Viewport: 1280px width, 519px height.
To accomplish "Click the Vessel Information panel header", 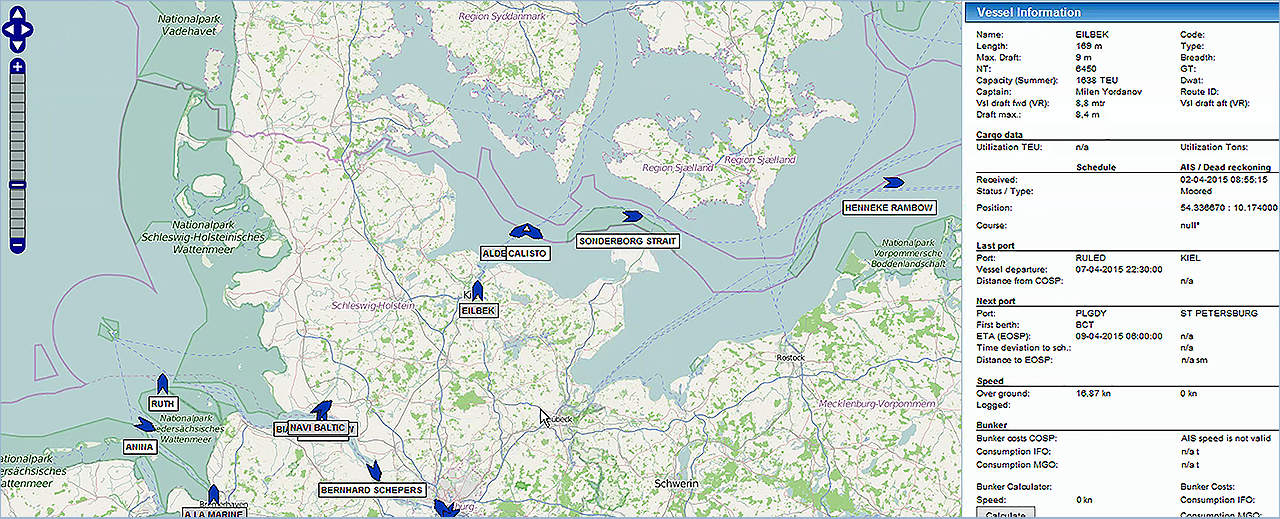I will point(1121,12).
